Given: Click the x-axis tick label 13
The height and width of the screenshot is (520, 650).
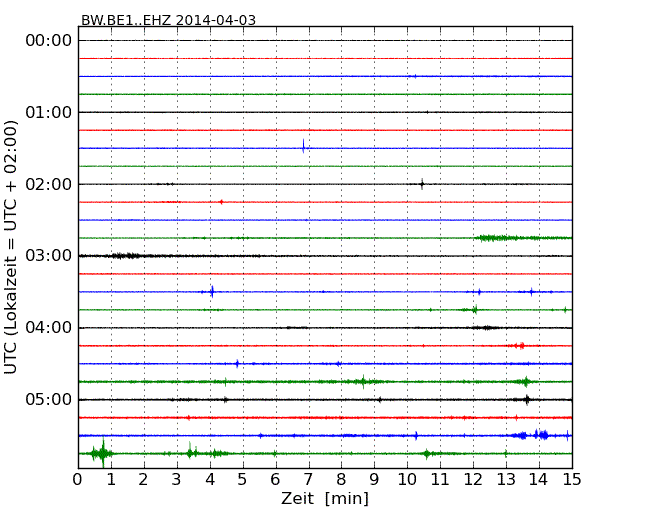Looking at the screenshot, I should point(506,480).
